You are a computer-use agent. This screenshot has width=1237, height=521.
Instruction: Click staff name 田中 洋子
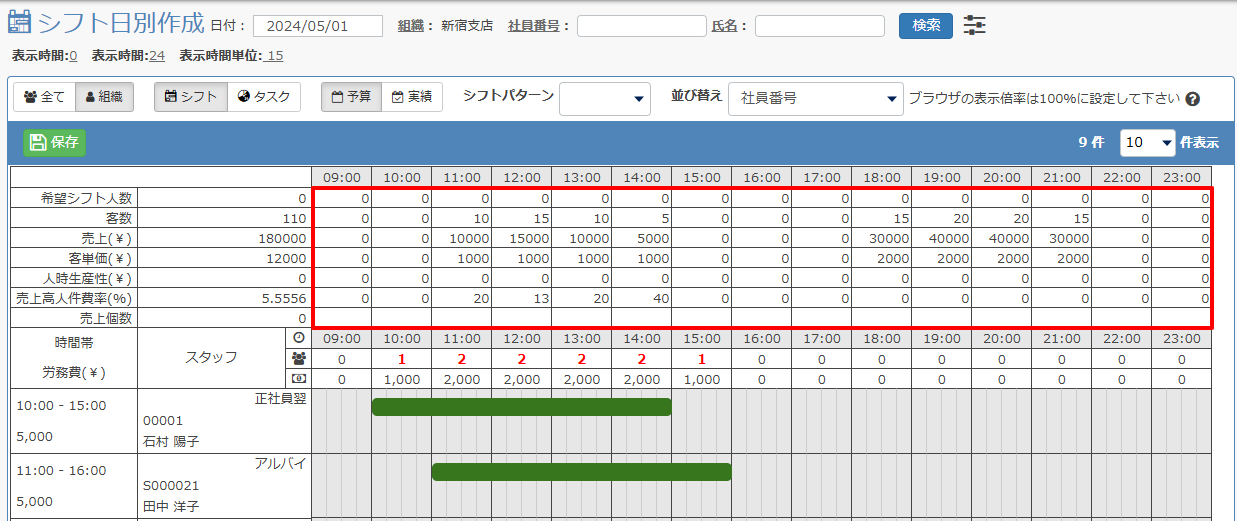point(171,507)
